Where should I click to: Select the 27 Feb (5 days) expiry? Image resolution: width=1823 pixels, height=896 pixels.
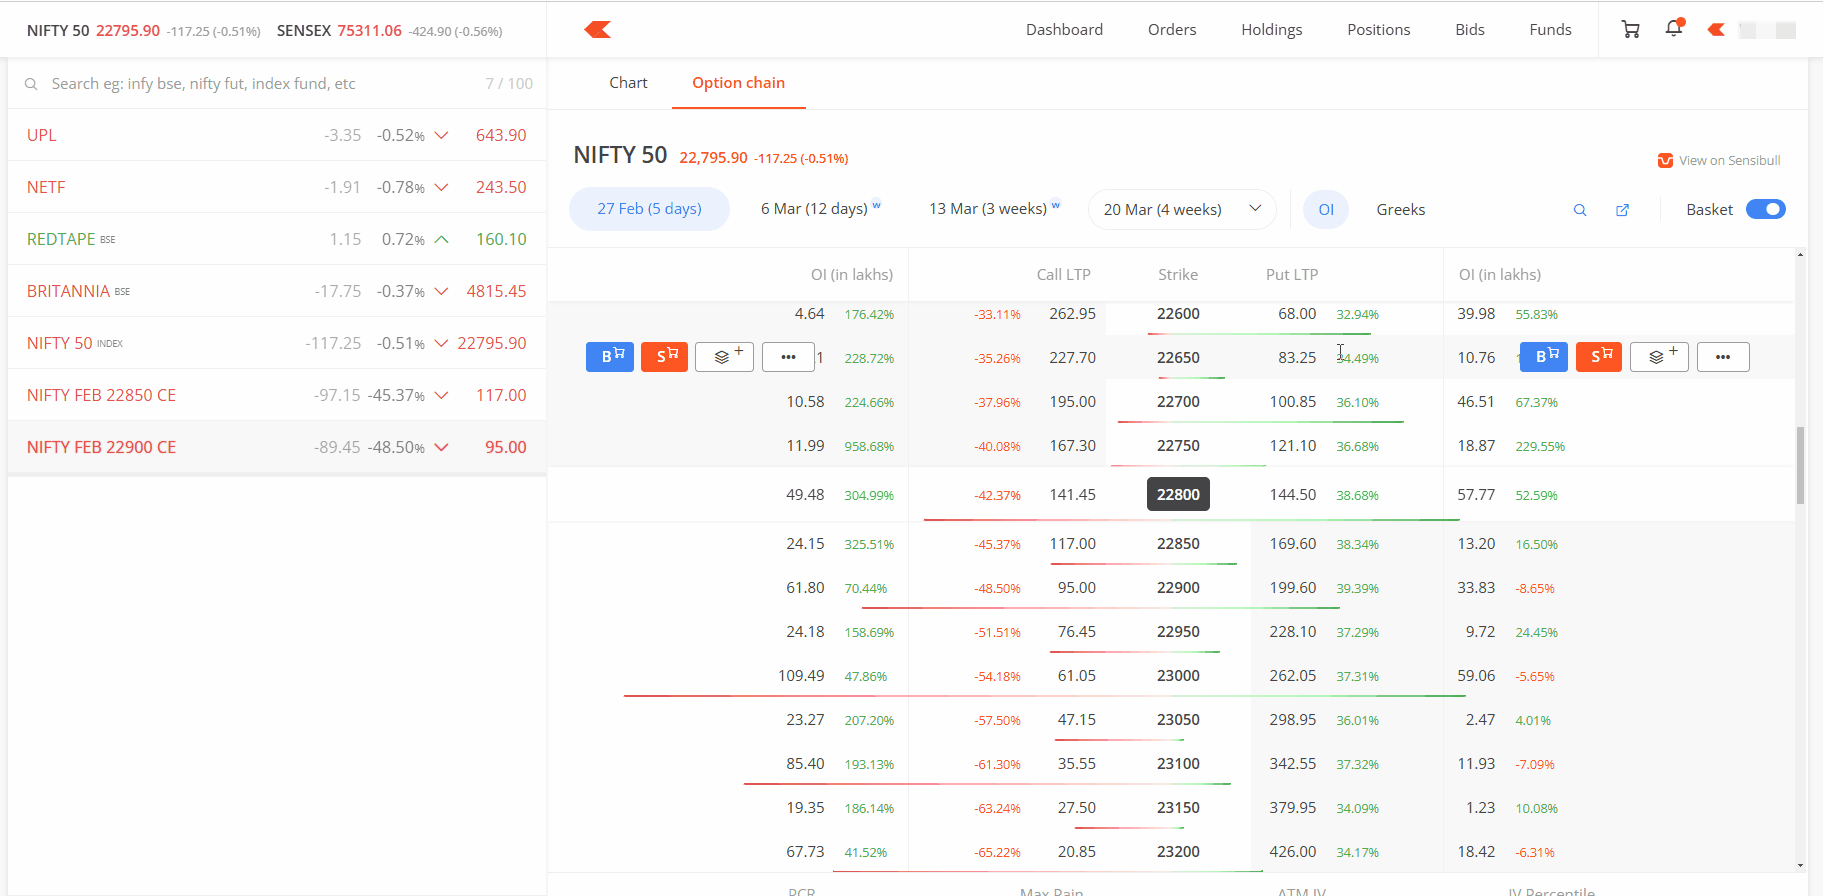[x=650, y=209]
